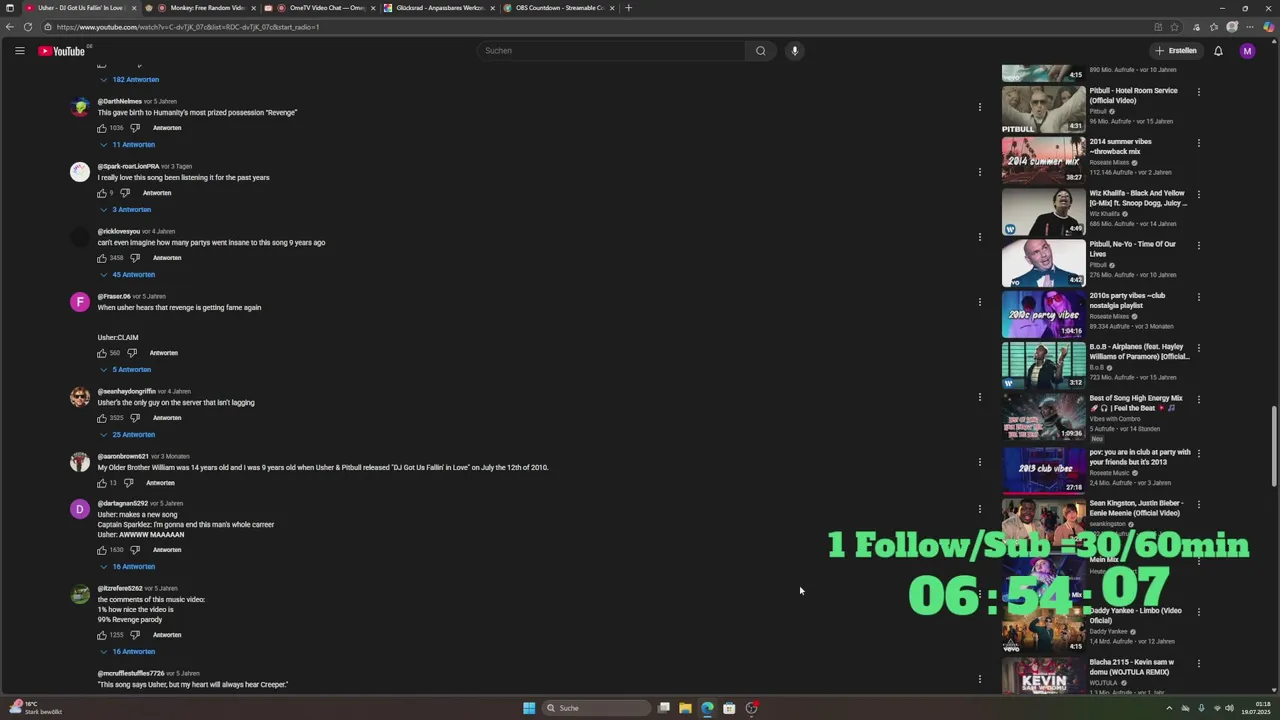Expand the 3 Antworten replies
Screen dimensions: 1280x720
tap(125, 210)
